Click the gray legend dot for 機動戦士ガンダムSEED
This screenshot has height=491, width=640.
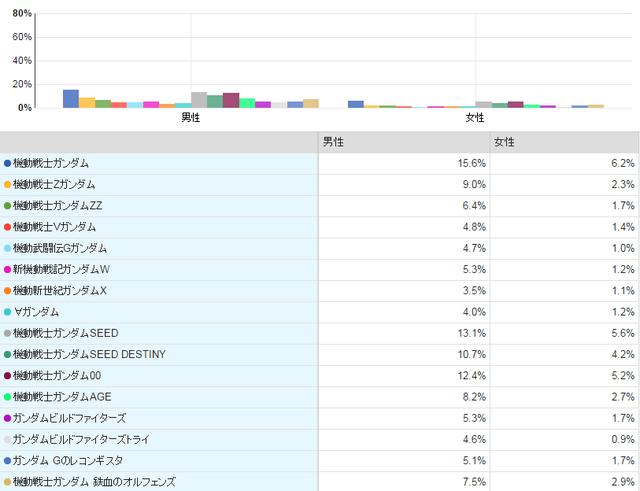(x=8, y=333)
